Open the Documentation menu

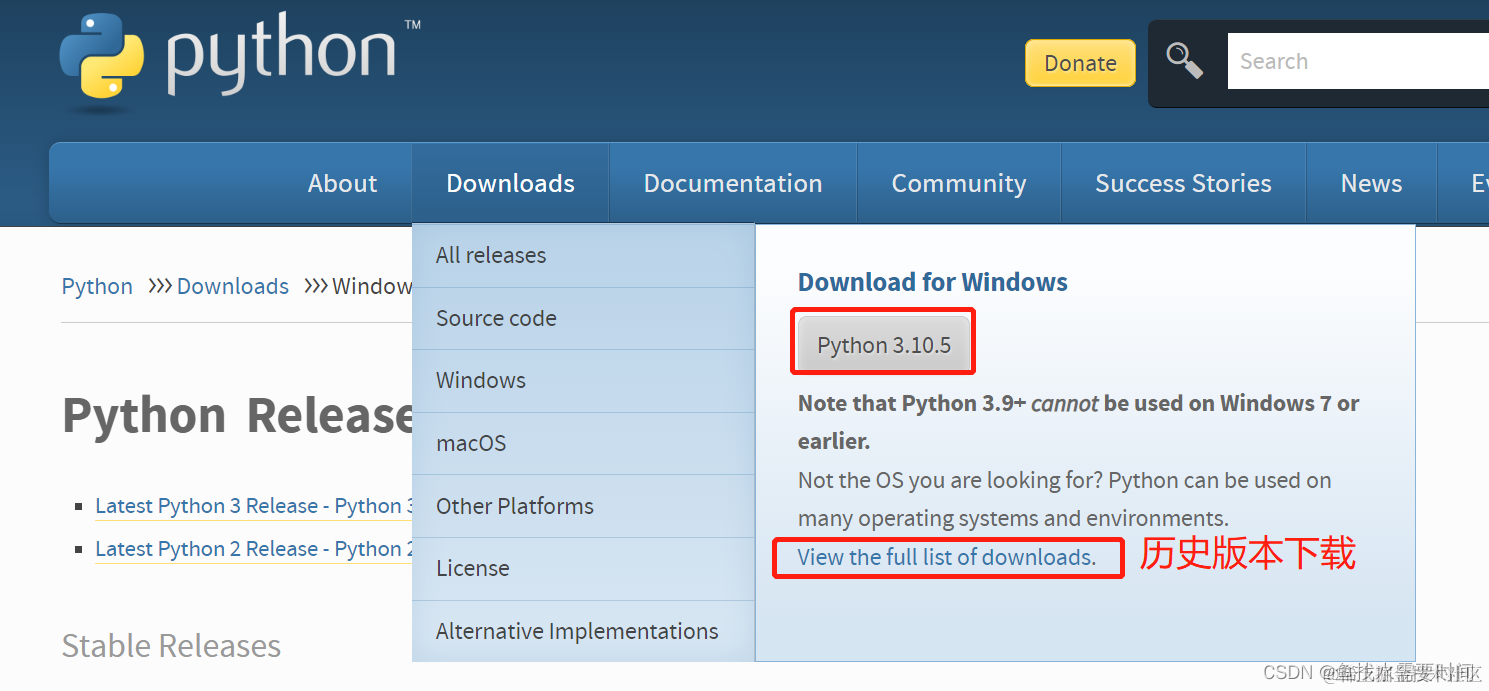pos(733,183)
